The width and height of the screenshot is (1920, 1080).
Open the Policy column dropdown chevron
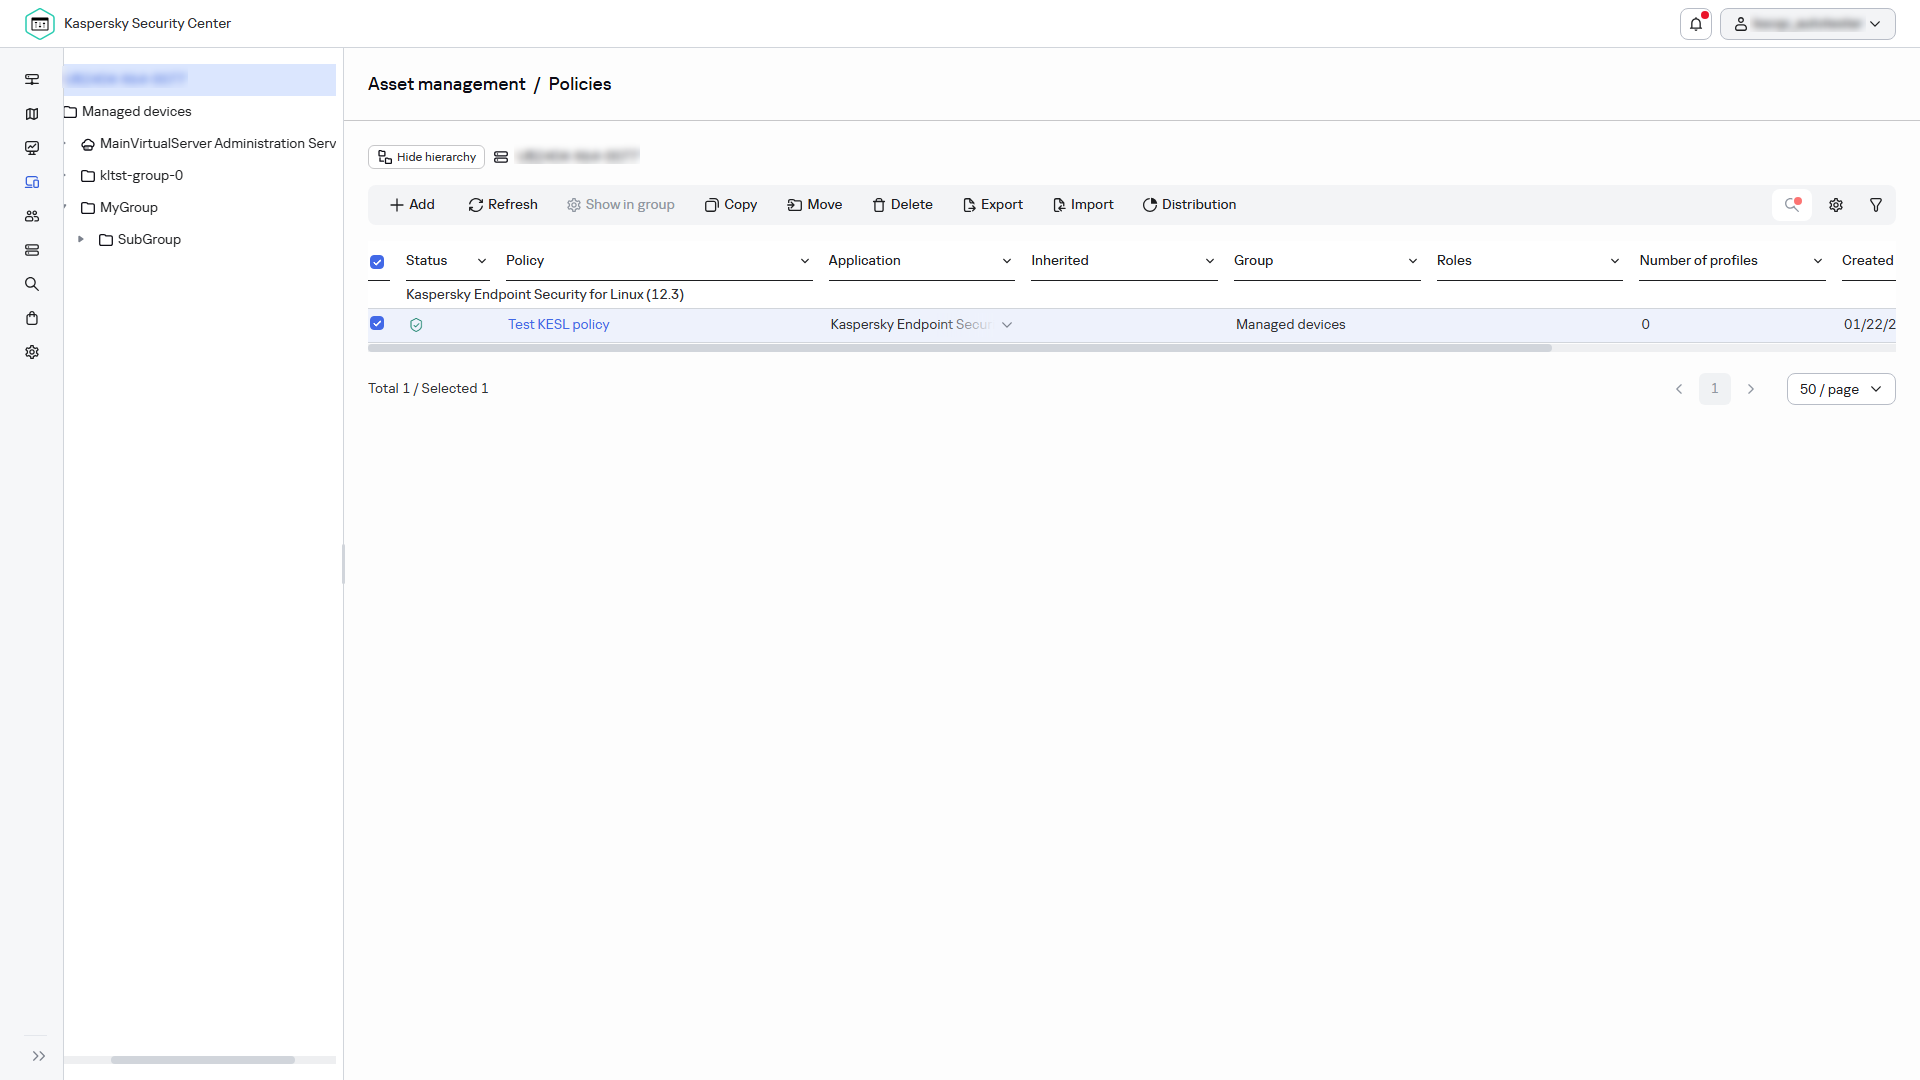point(805,261)
